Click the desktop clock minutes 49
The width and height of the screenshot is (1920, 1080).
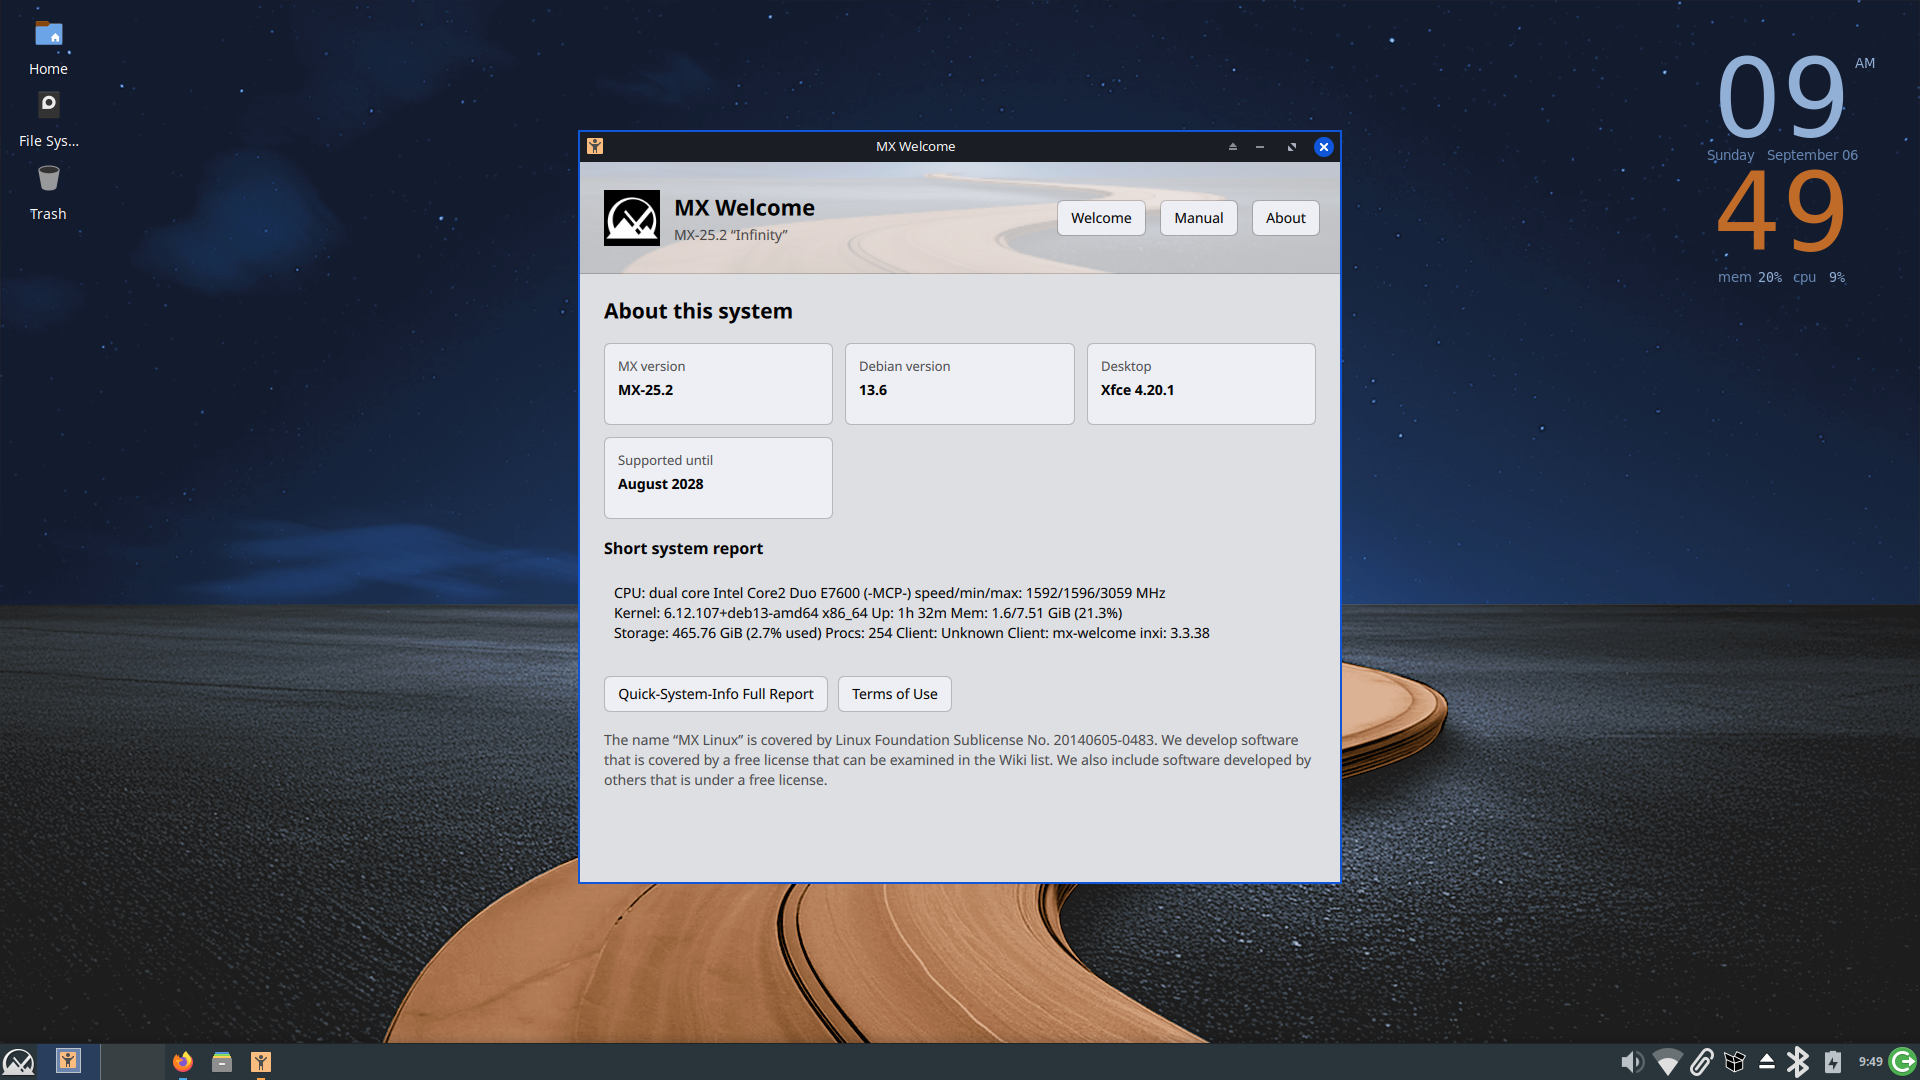(1781, 211)
